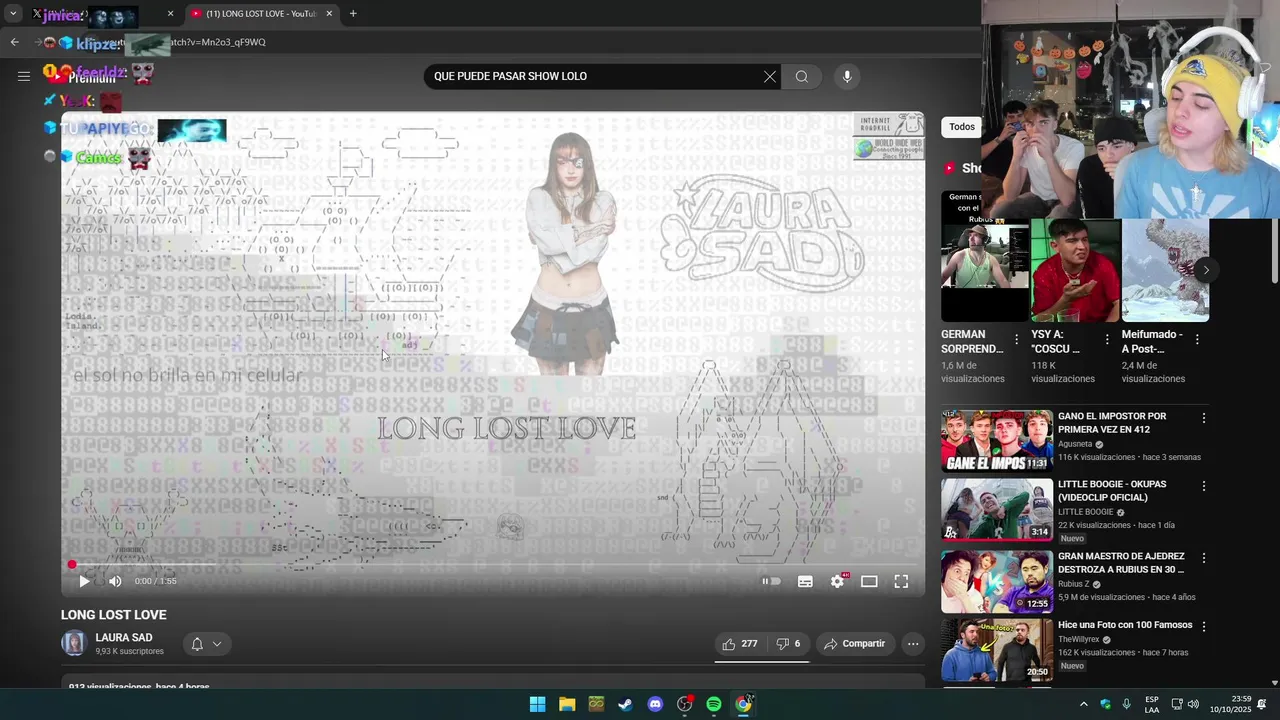Open File Explorer from the taskbar
Screen dimensions: 1280x720
click(567, 704)
